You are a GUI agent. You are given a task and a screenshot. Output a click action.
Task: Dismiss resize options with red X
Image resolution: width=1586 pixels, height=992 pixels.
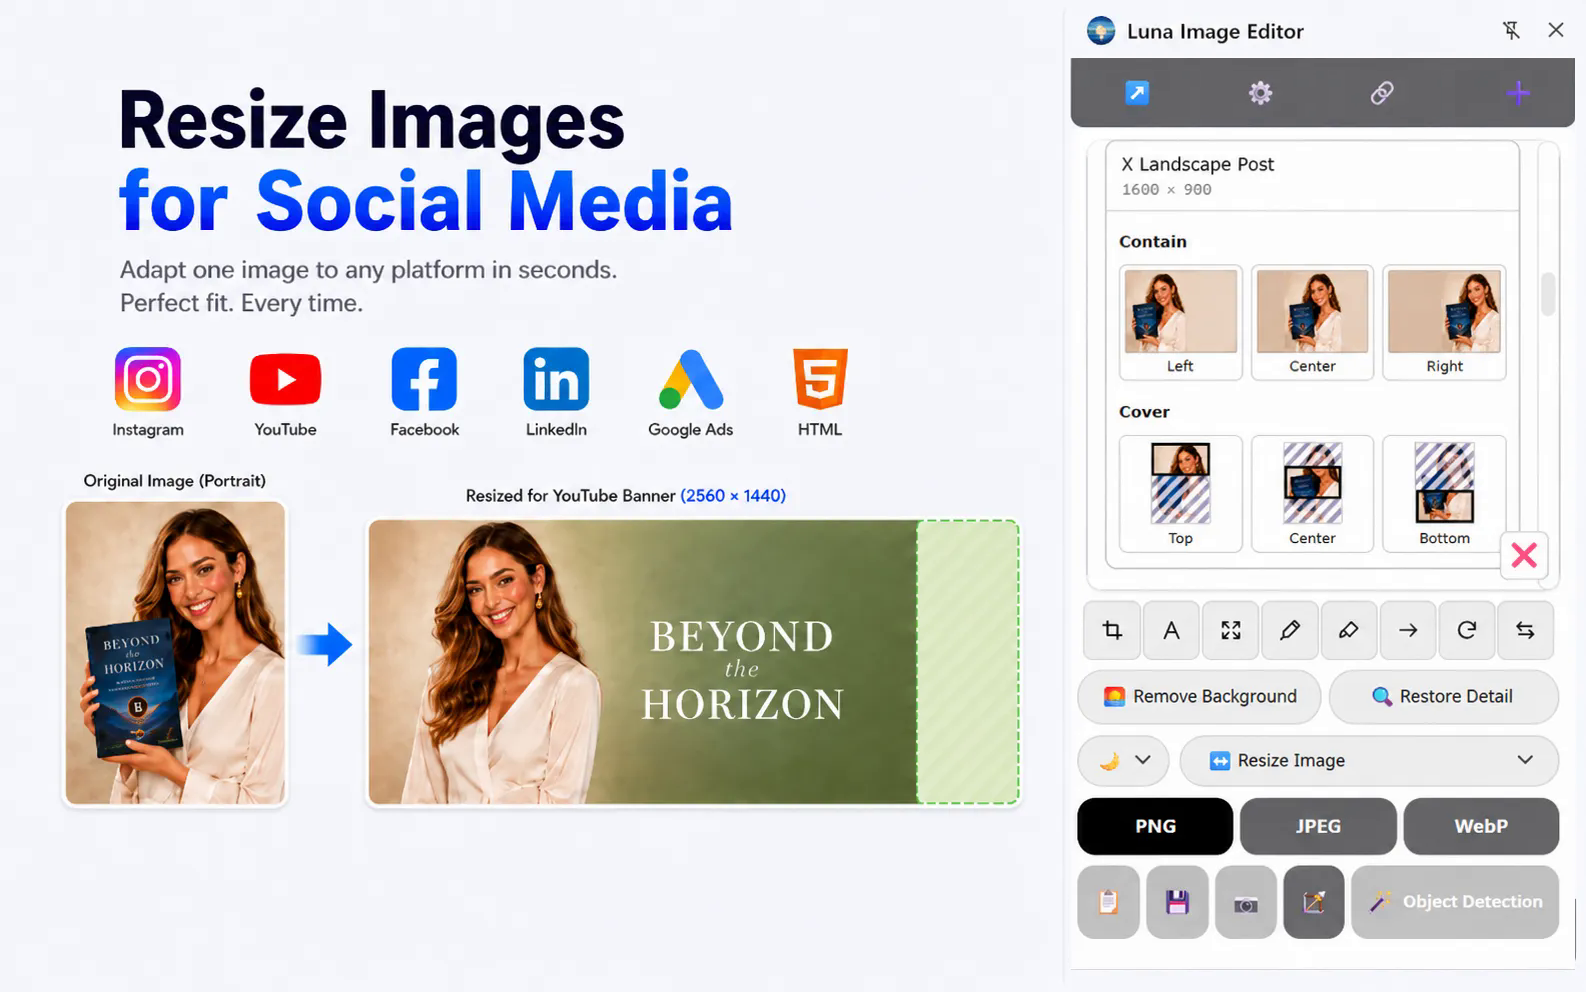(x=1524, y=555)
